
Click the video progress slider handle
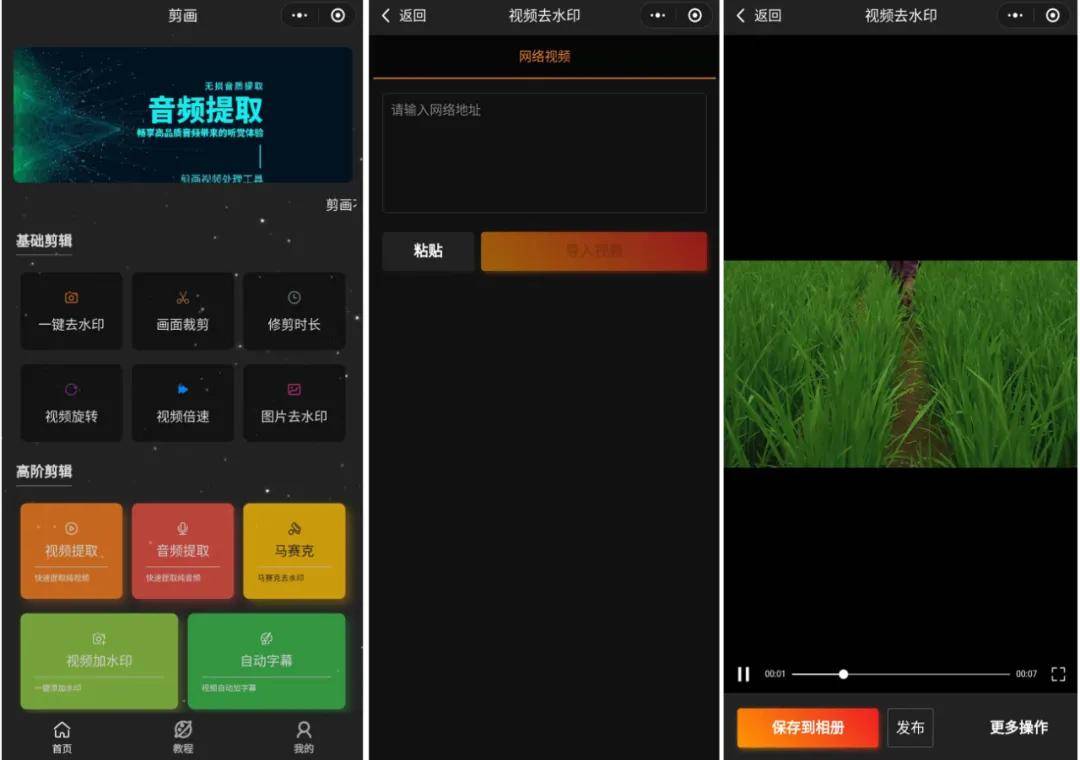pos(843,674)
